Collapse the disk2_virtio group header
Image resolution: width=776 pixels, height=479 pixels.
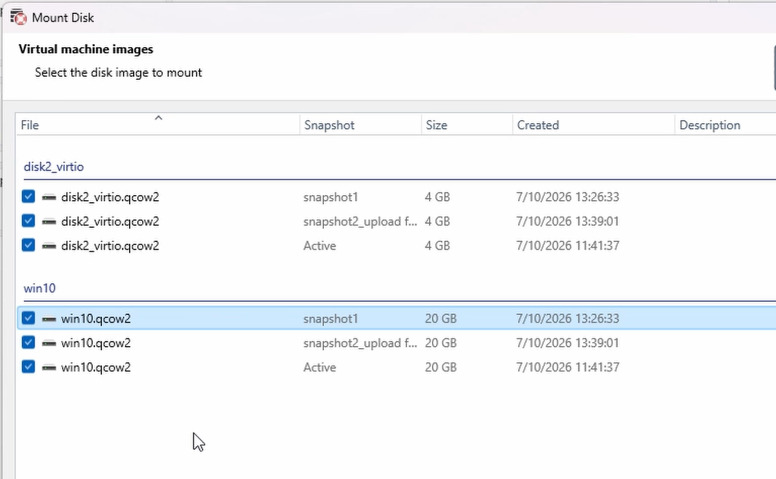[x=53, y=167]
